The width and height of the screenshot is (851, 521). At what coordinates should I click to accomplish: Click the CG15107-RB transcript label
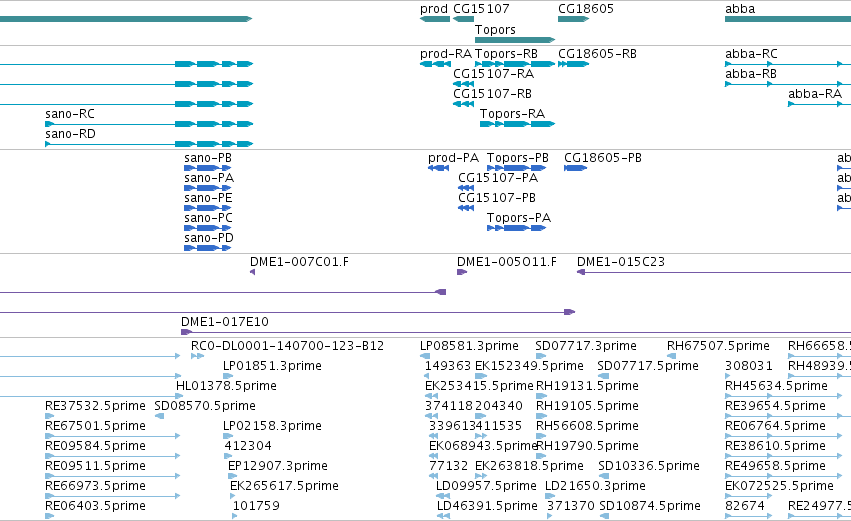point(492,94)
